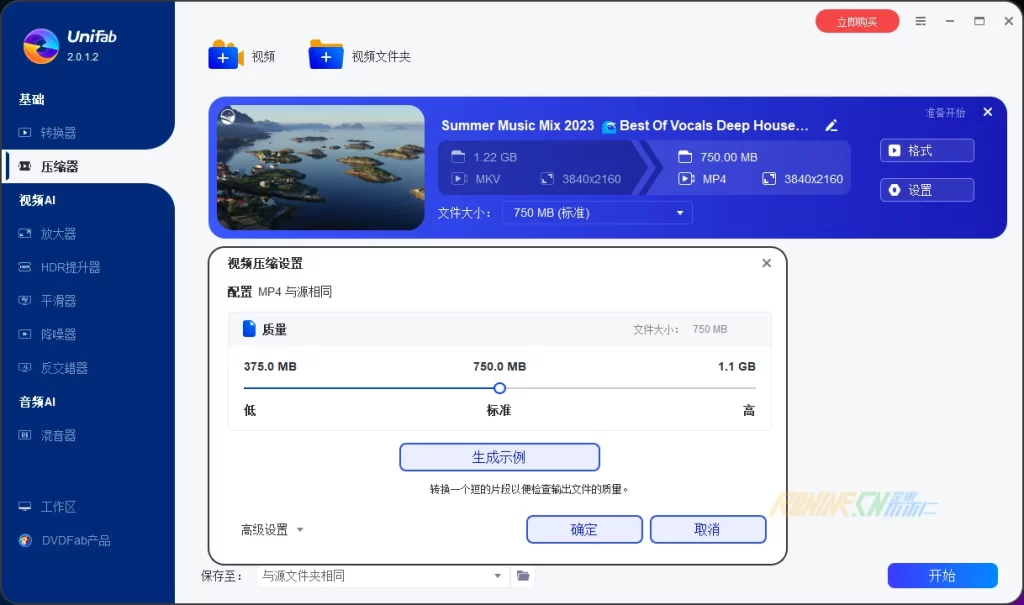Expand the advanced settings section
Viewport: 1024px width, 605px height.
click(x=272, y=530)
